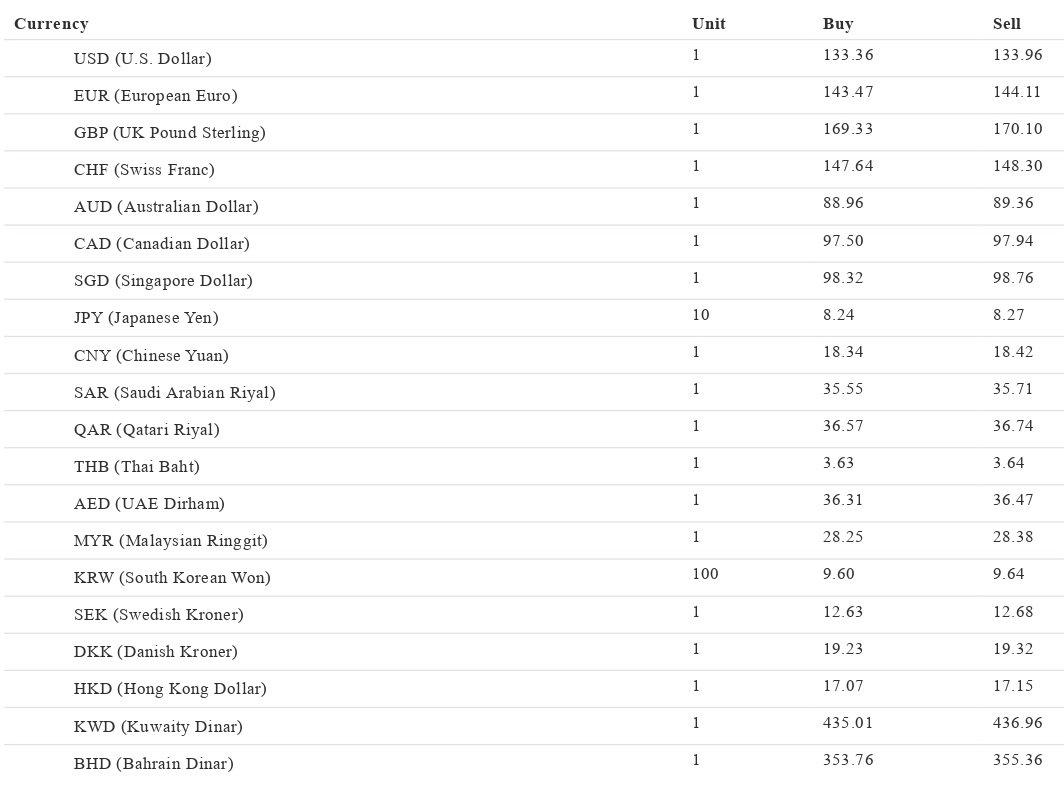Select GBP (UK Pound Sterling) entry
Viewport: 1064px width, 797px height.
point(169,133)
